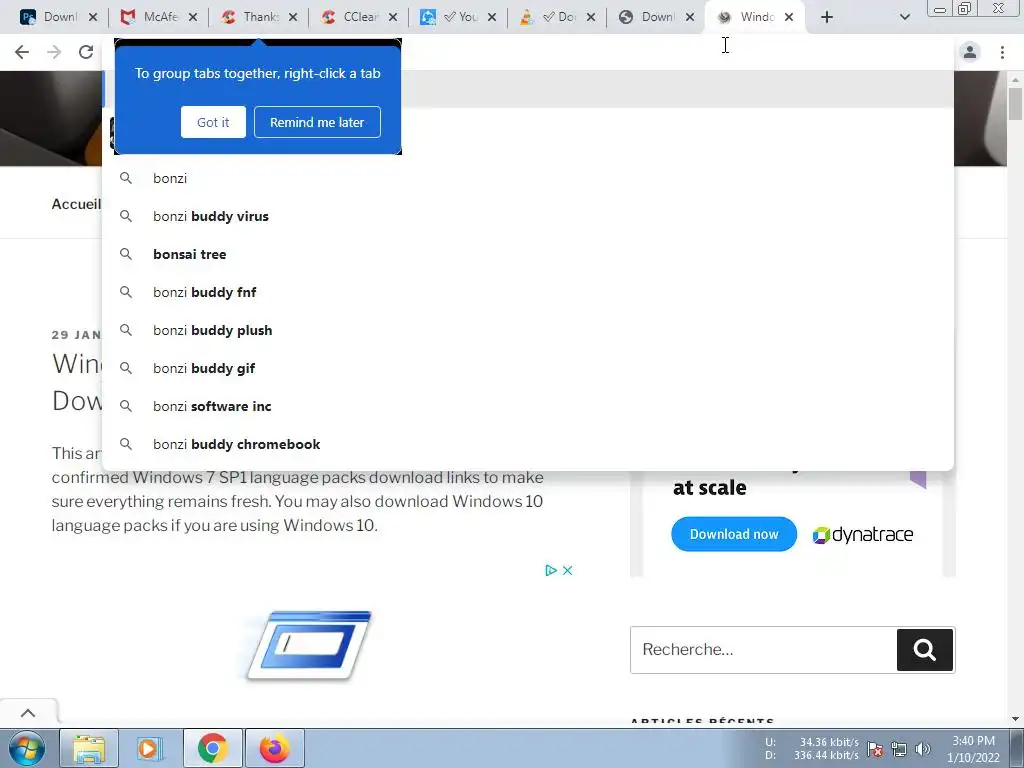
Task: Click the dynatrace Download now button
Action: click(734, 534)
